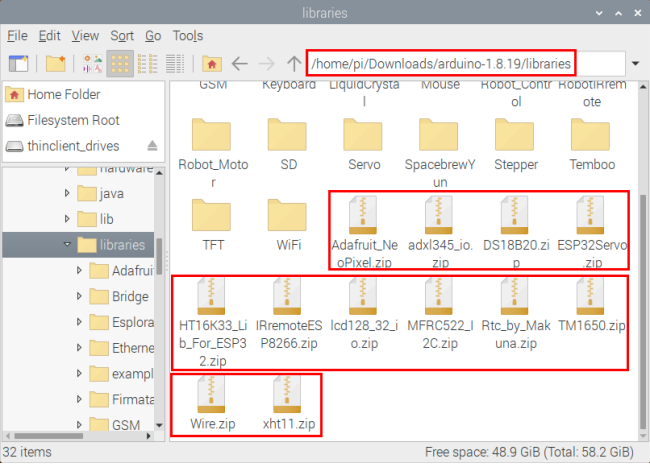Open the Tools menu
This screenshot has width=650, height=464.
pos(188,36)
